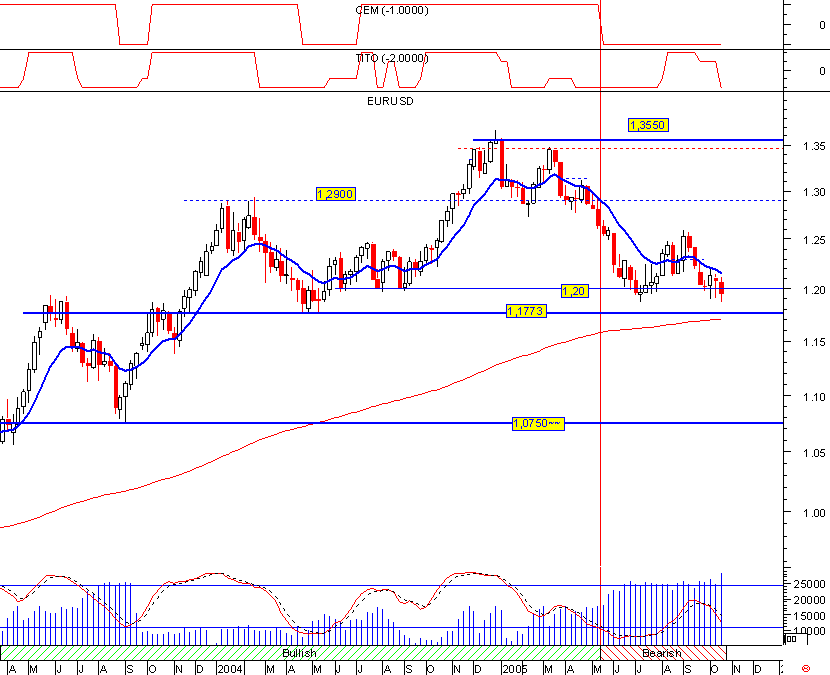This screenshot has width=830, height=675.
Task: Click the 1.30 price axis value
Action: coord(814,192)
